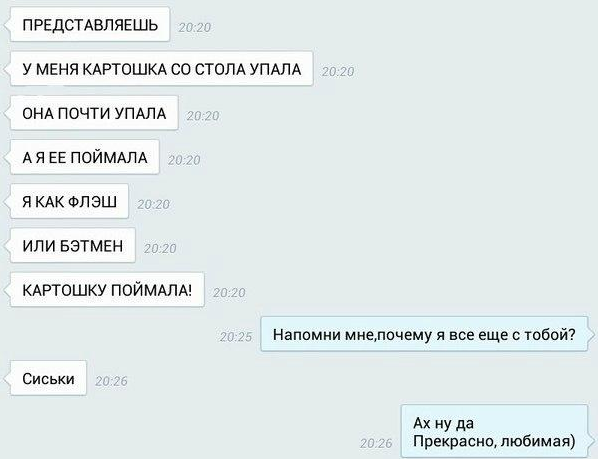Tap the message У МЕНЯ КАРТОШКА СО СТОЛА УПАЛА
Image resolution: width=598 pixels, height=459 pixels.
tap(162, 69)
